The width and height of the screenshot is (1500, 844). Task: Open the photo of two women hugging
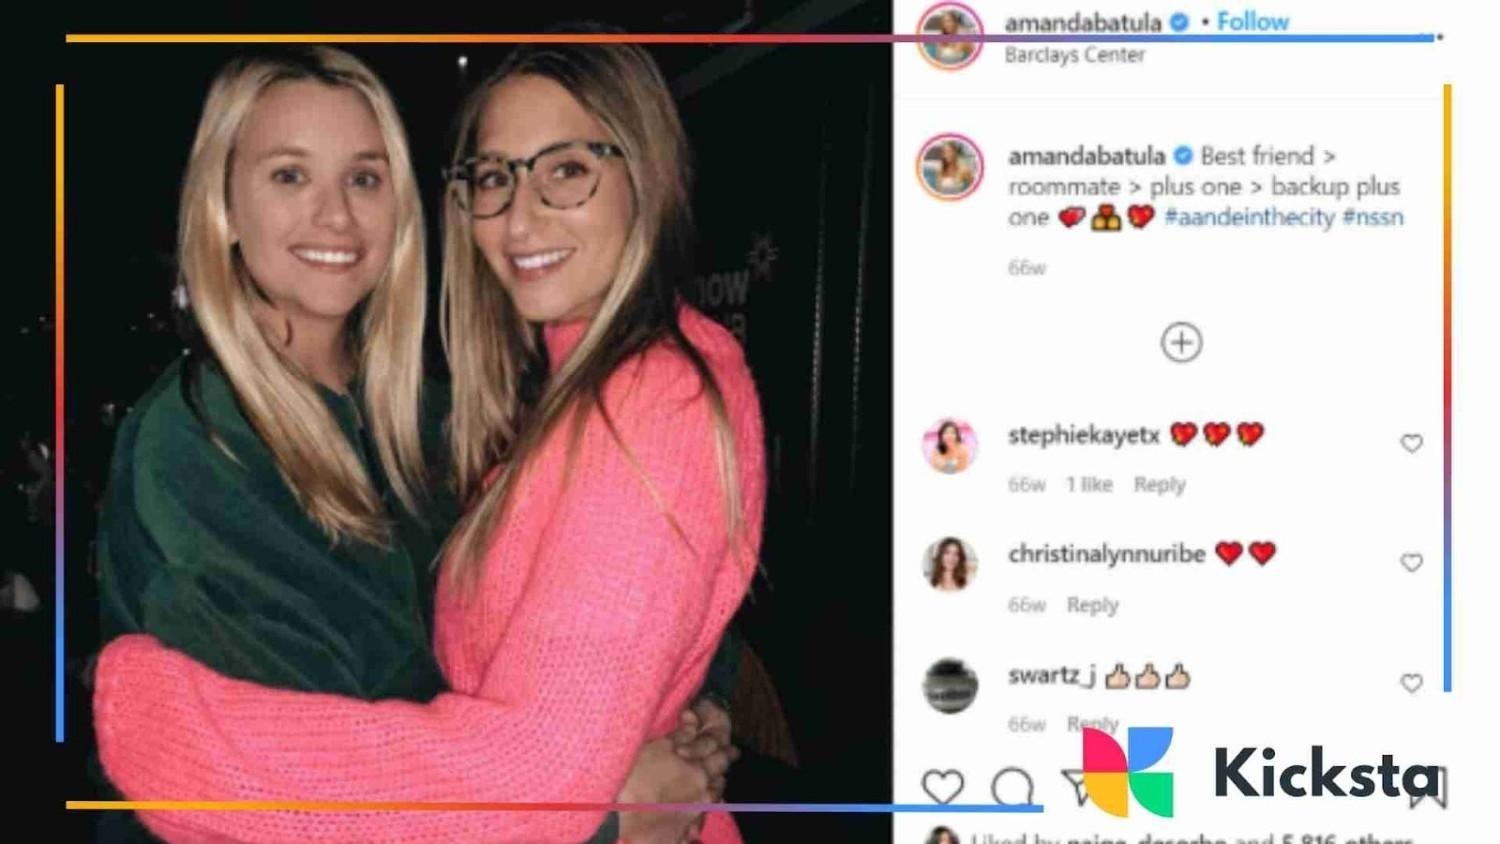coord(446,422)
